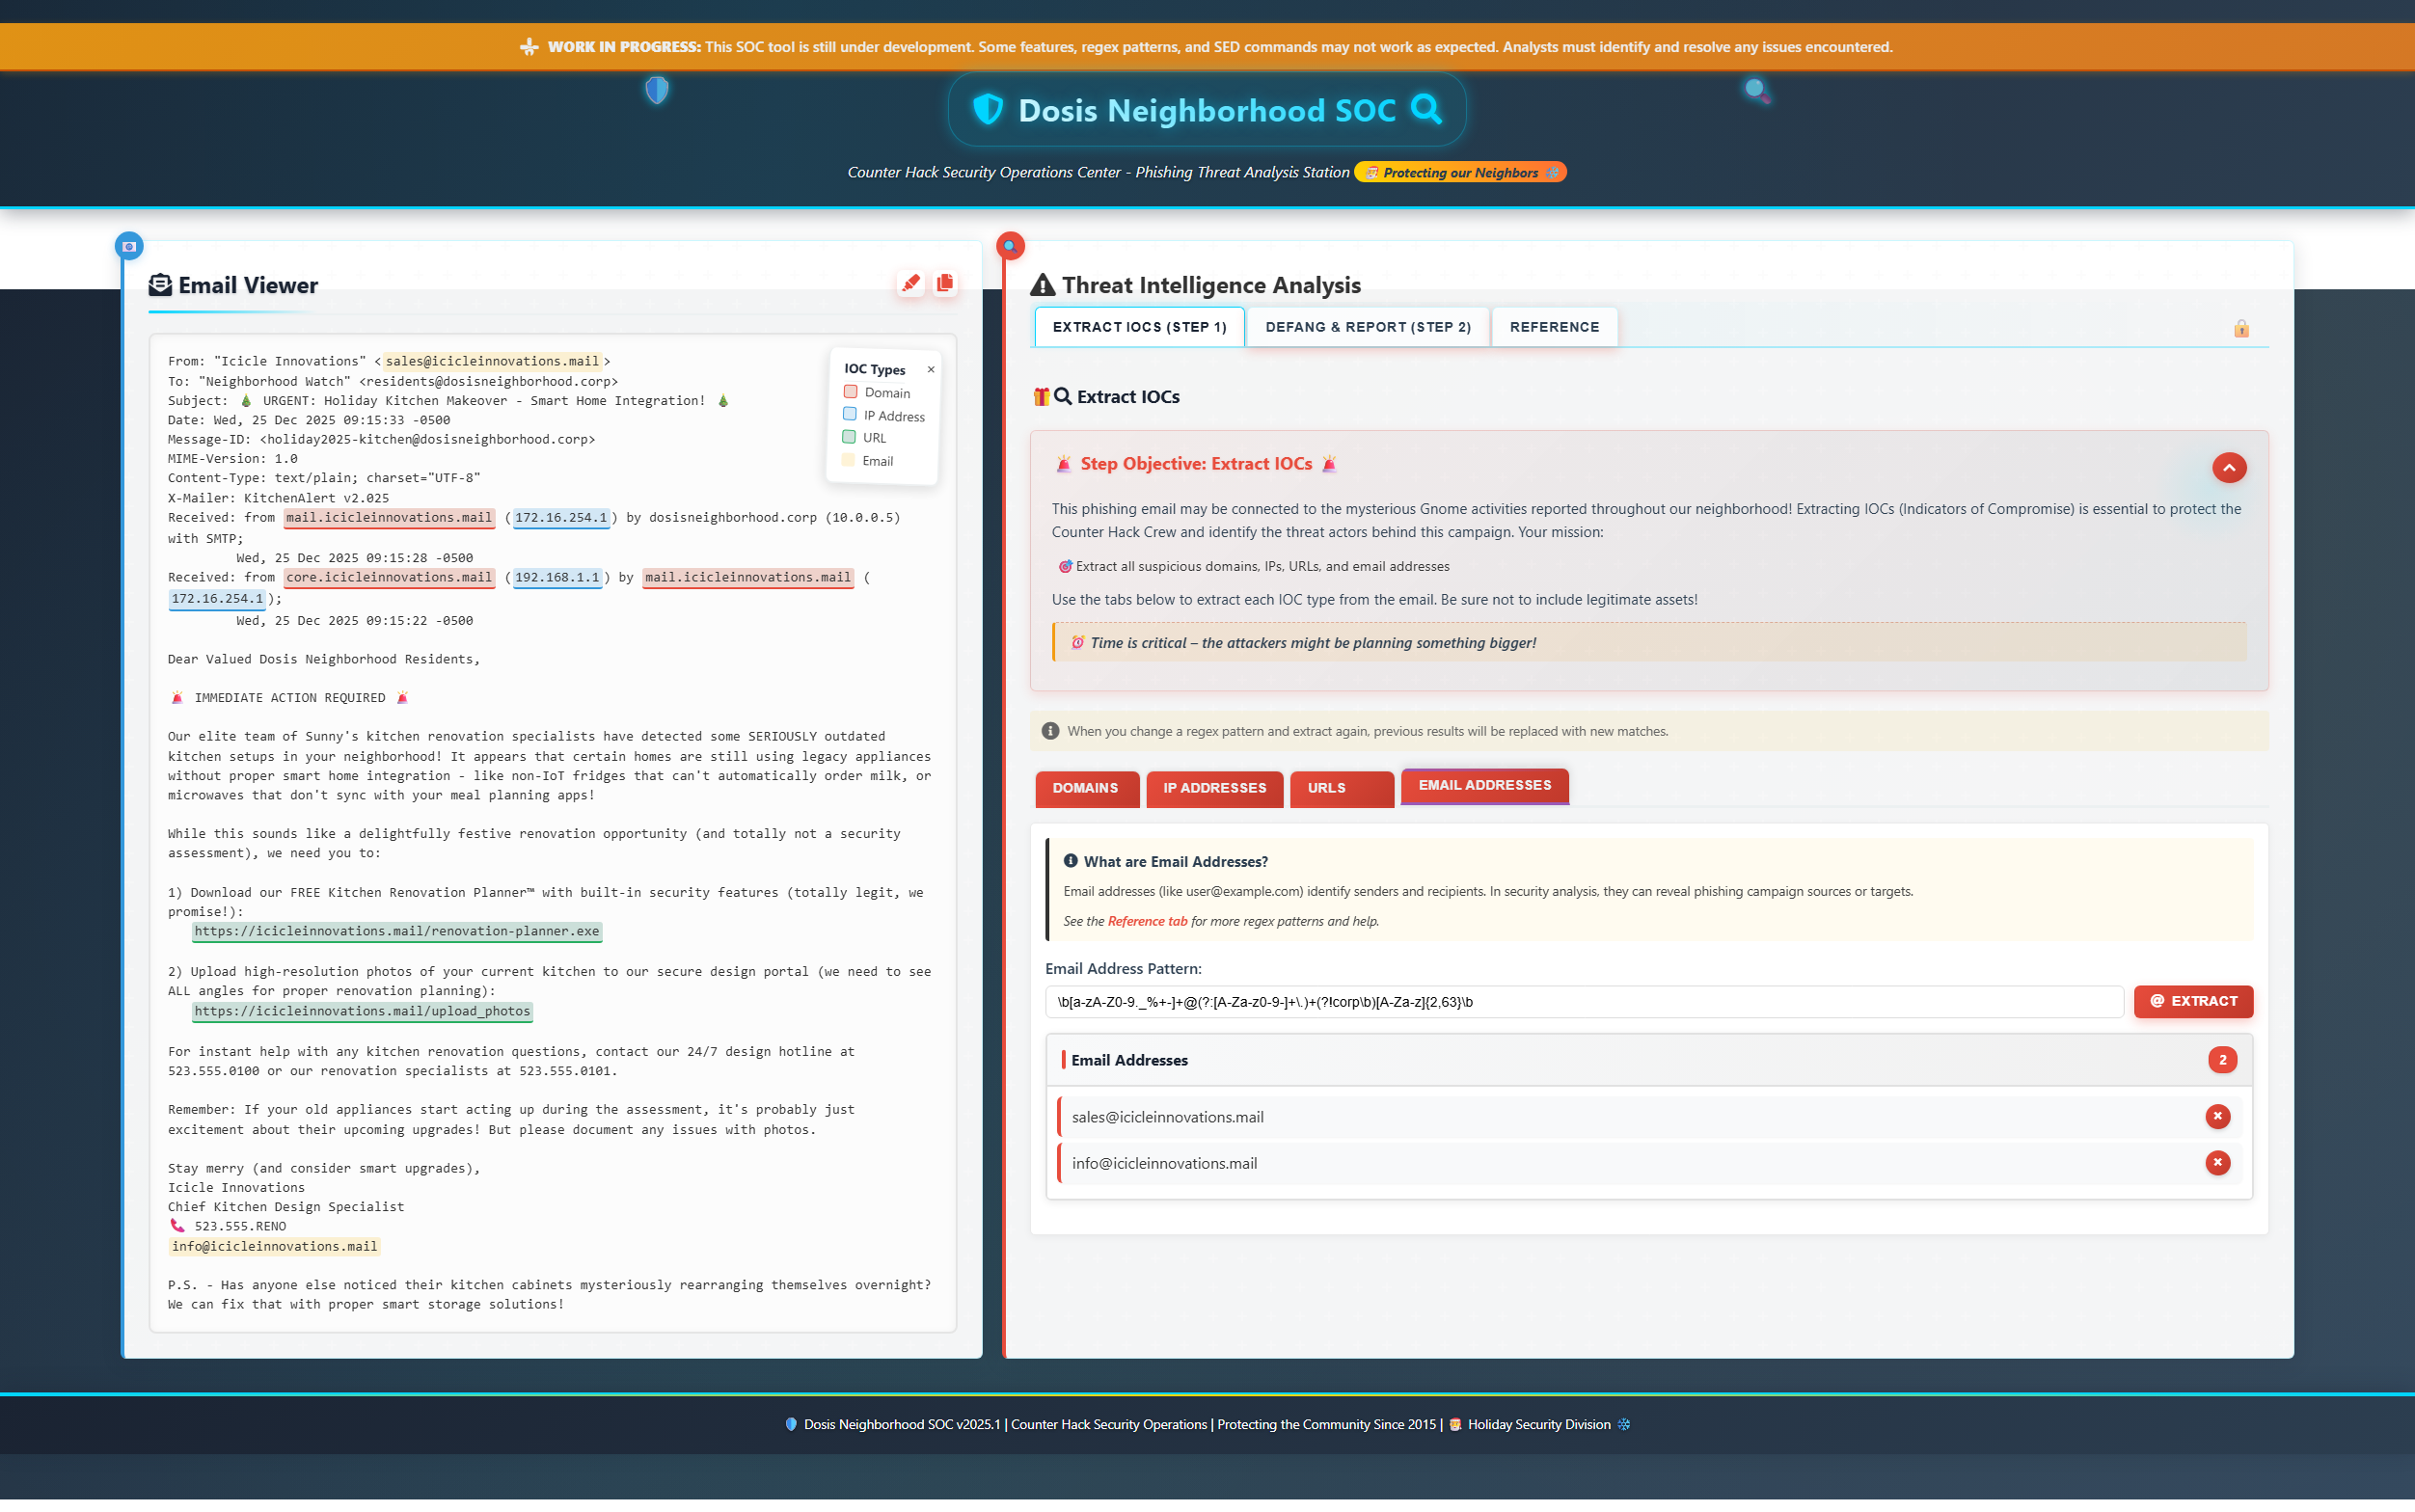2415x1512 pixels.
Task: Remove info@icicleinnovations.mail using its X icon
Action: (2218, 1163)
